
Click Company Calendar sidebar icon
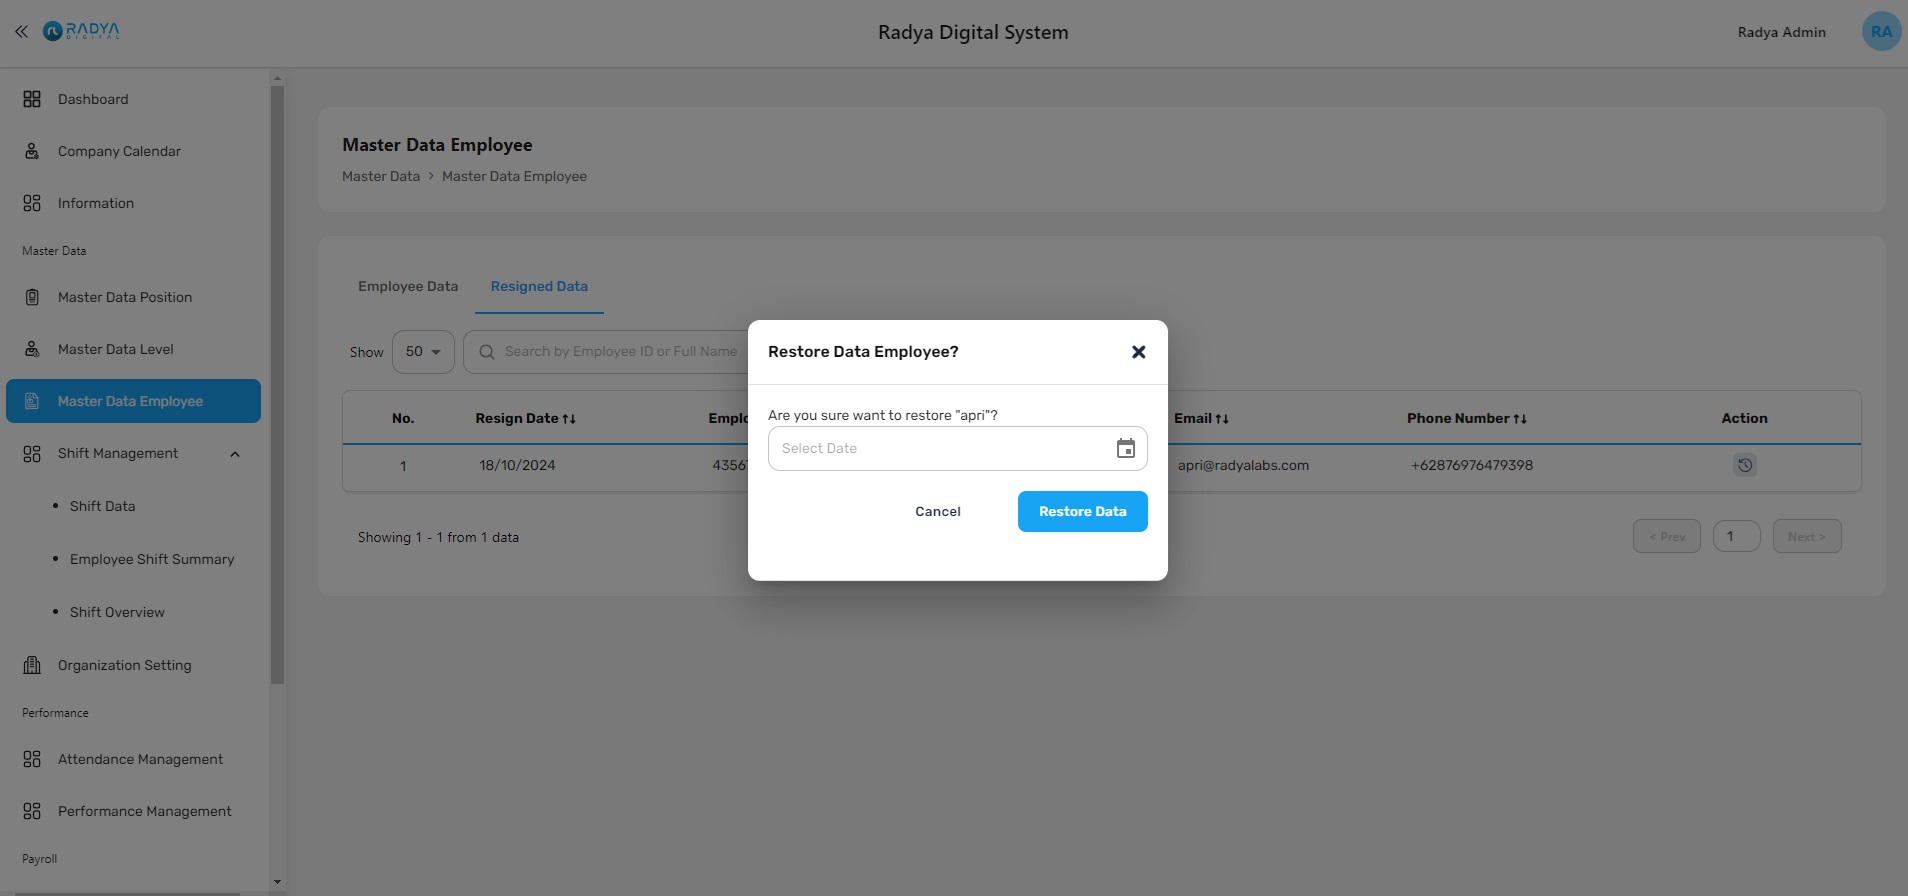pos(32,151)
